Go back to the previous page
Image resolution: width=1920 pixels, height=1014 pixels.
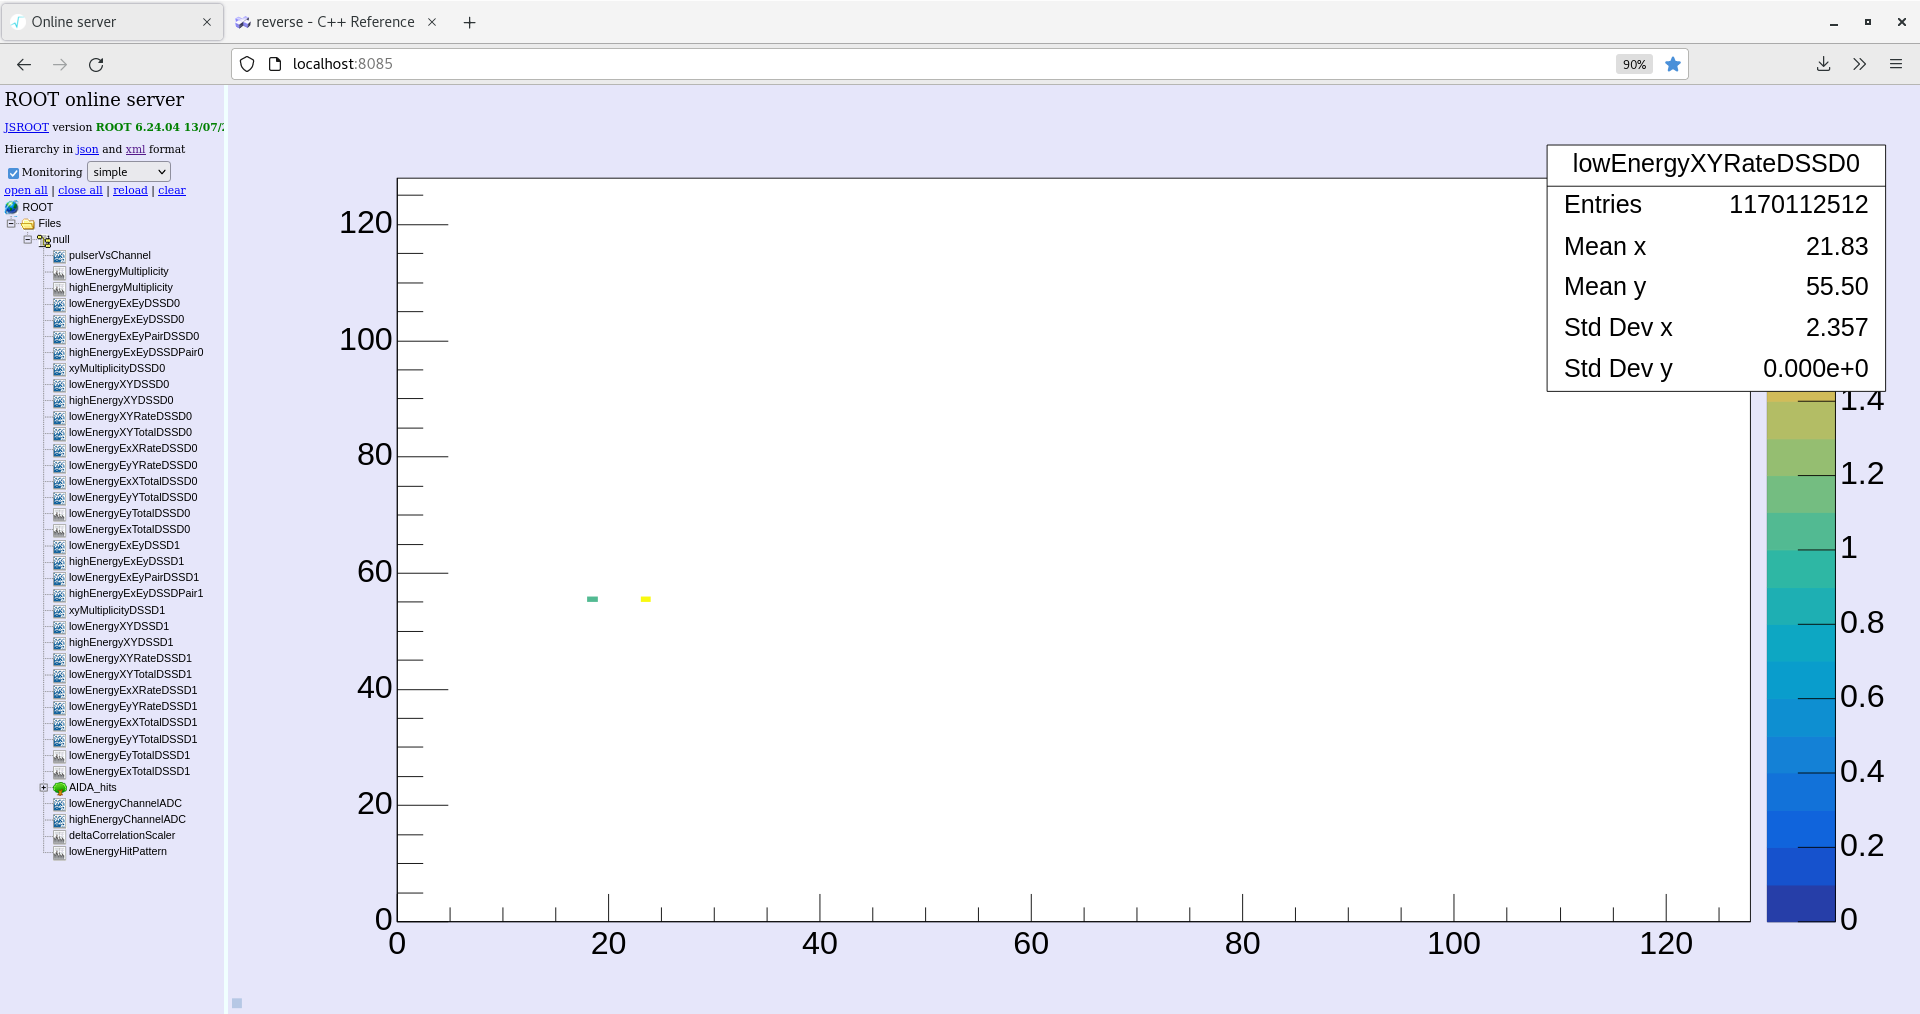[24, 64]
